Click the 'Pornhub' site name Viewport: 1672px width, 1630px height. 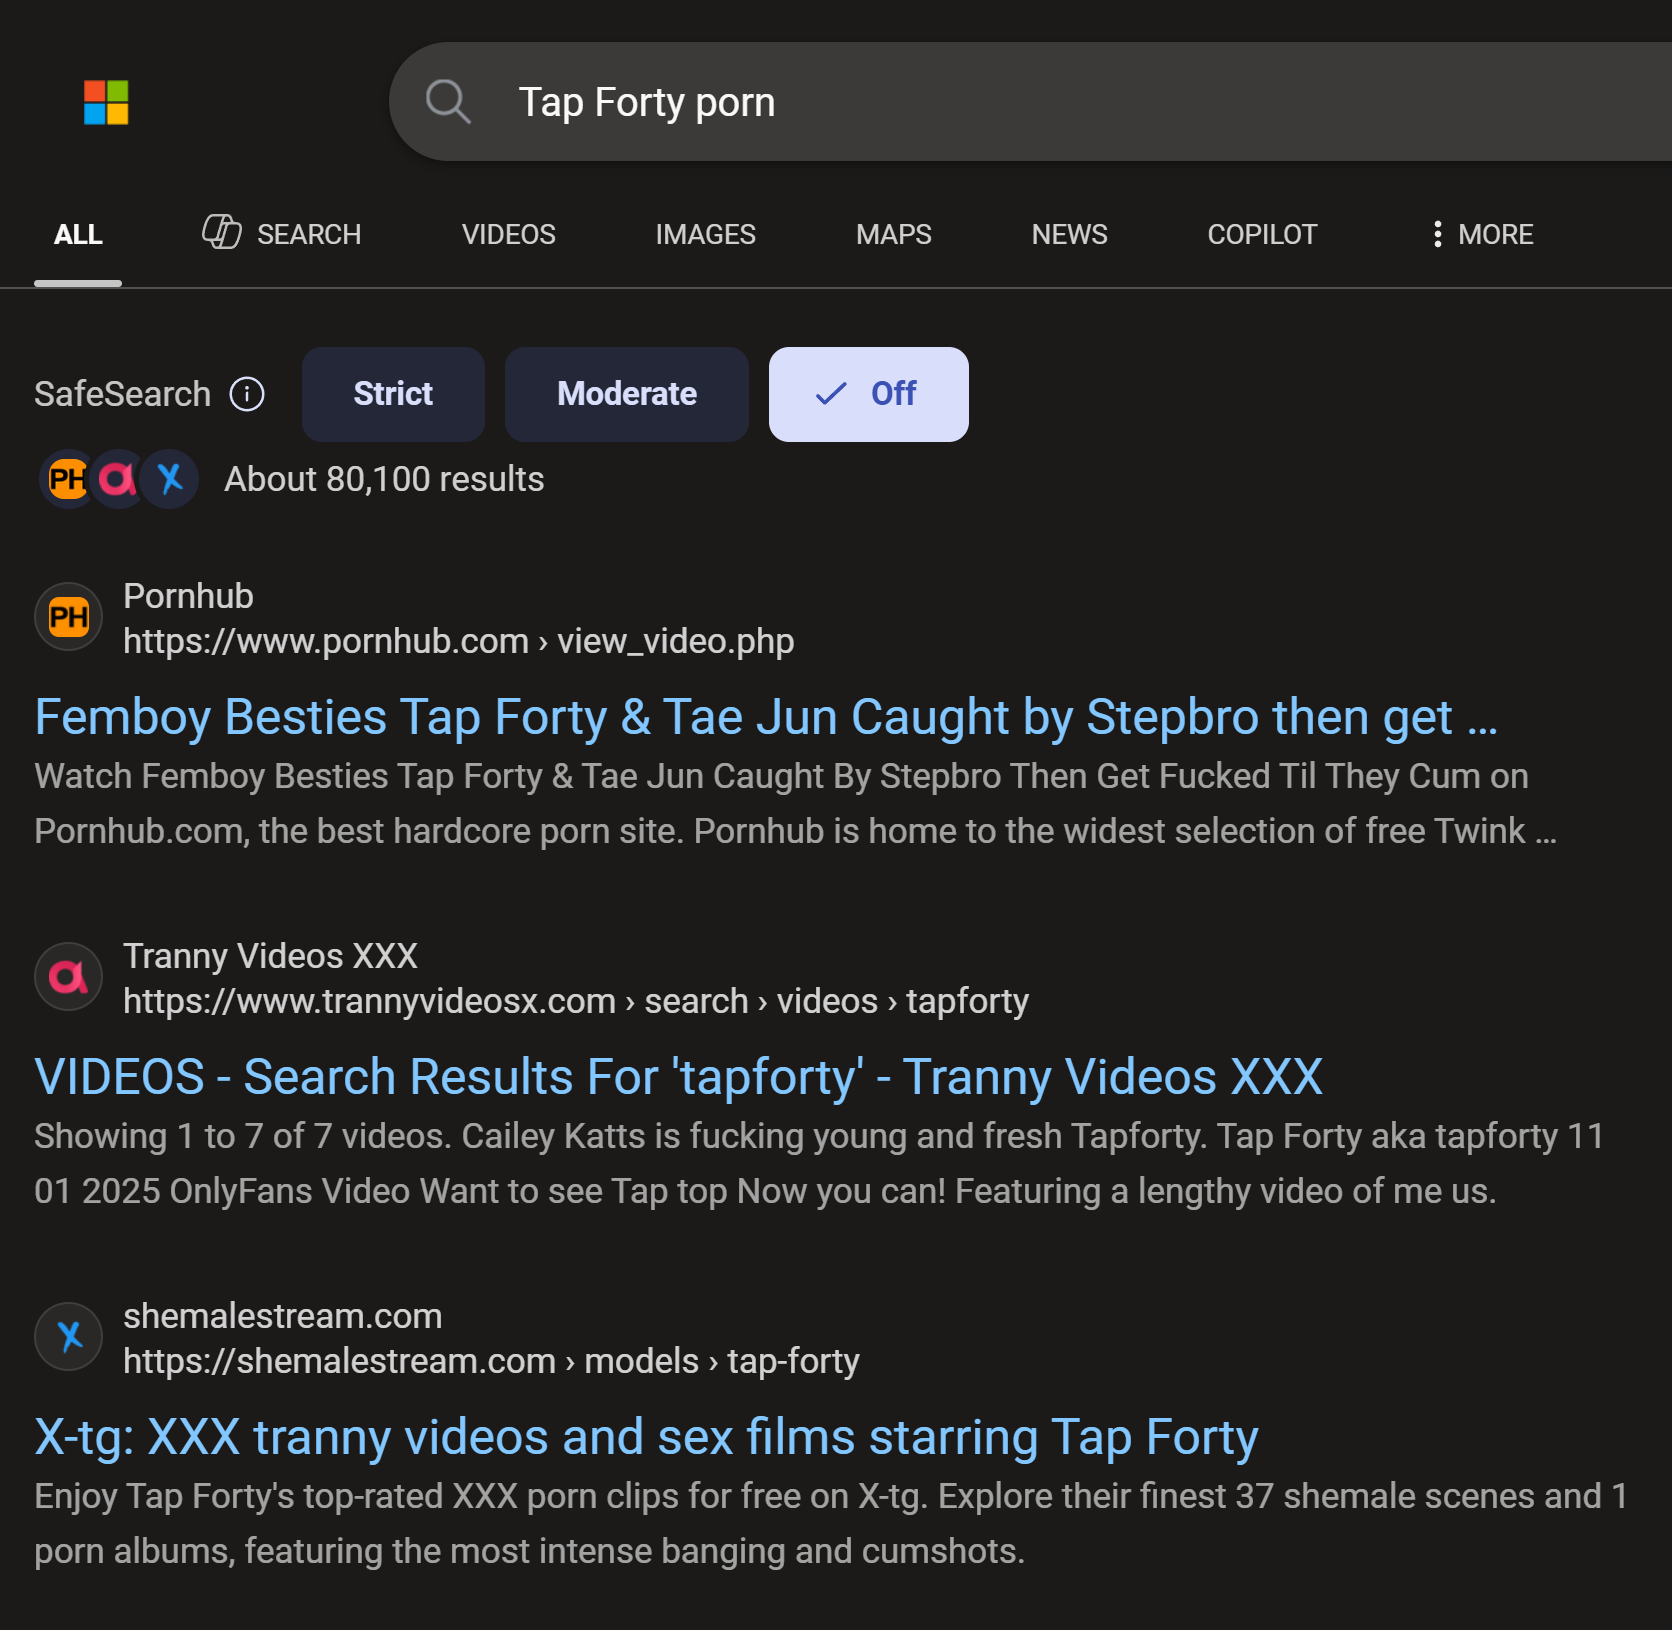188,596
